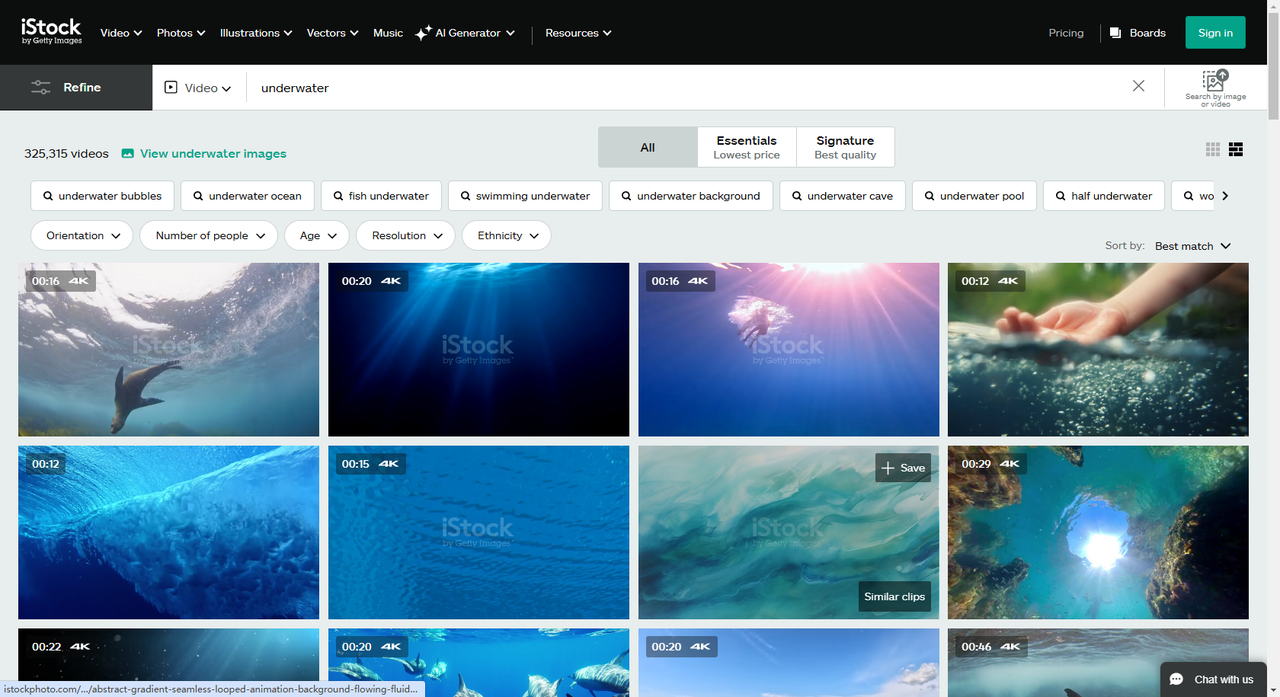Open the 00:20 dolphins video
Viewport: 1280px width, 697px height.
[479, 663]
